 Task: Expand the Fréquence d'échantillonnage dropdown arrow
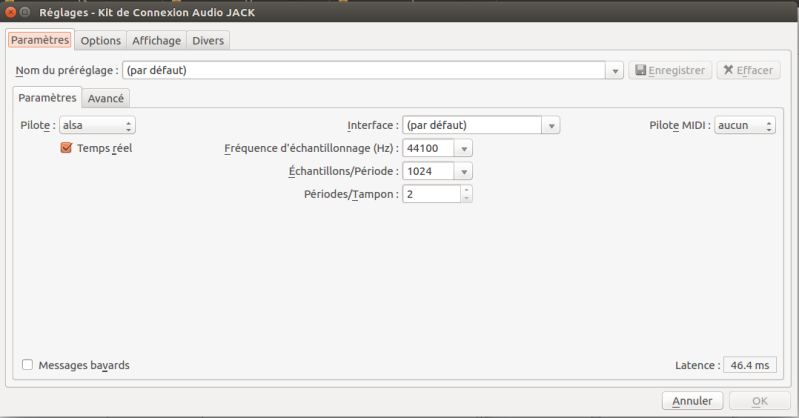(464, 149)
